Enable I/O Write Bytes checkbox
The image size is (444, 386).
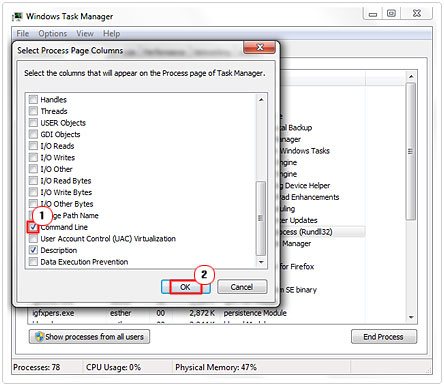coord(33,192)
